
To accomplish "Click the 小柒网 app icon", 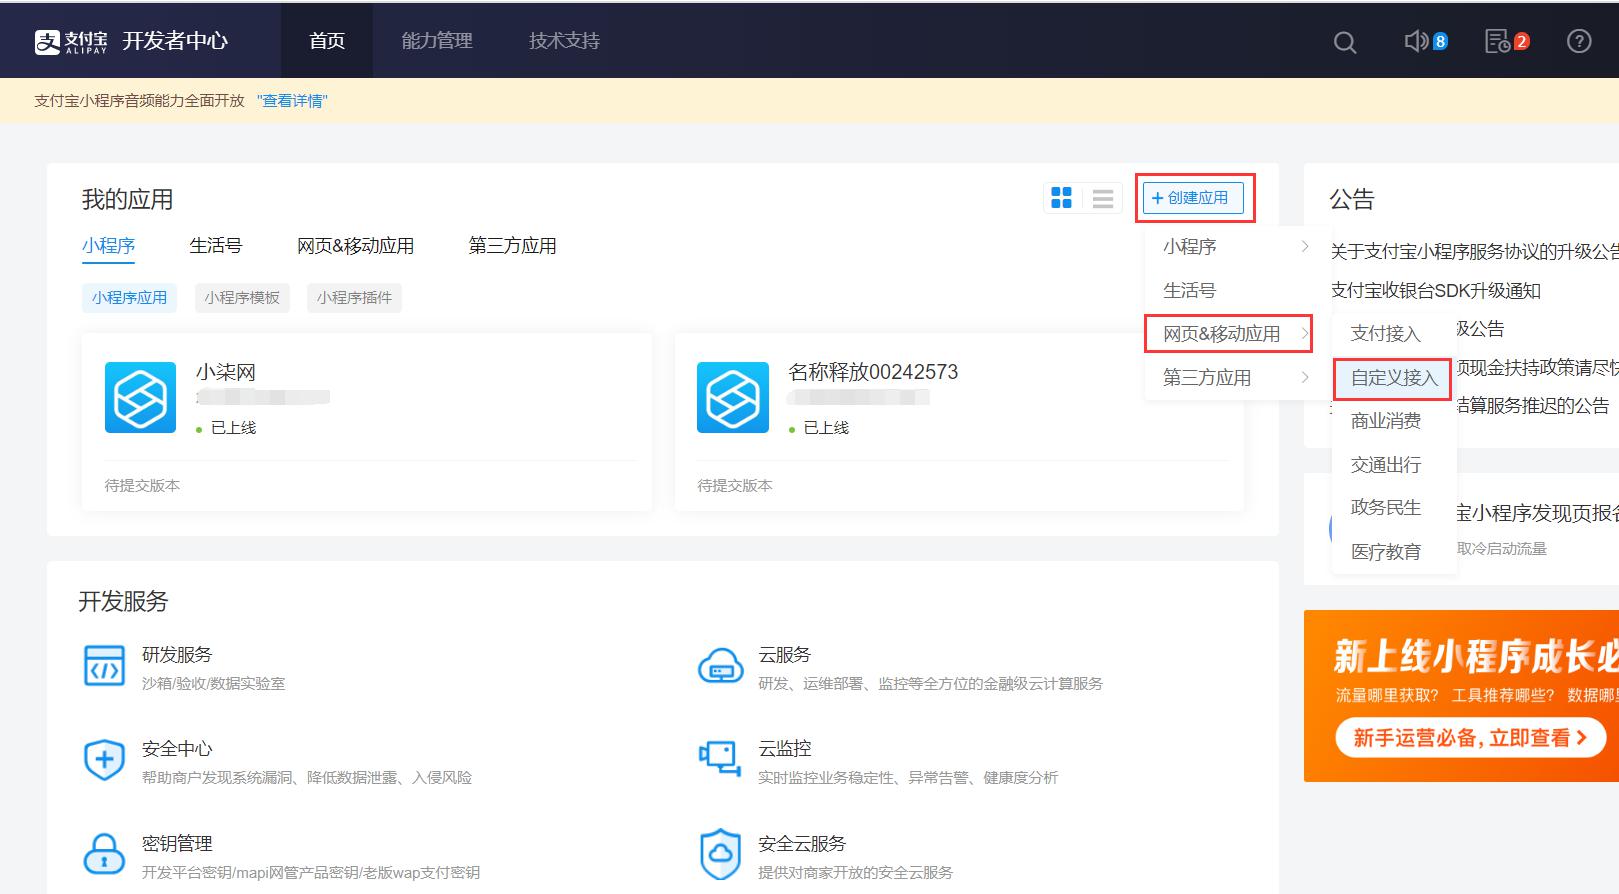I will (140, 397).
